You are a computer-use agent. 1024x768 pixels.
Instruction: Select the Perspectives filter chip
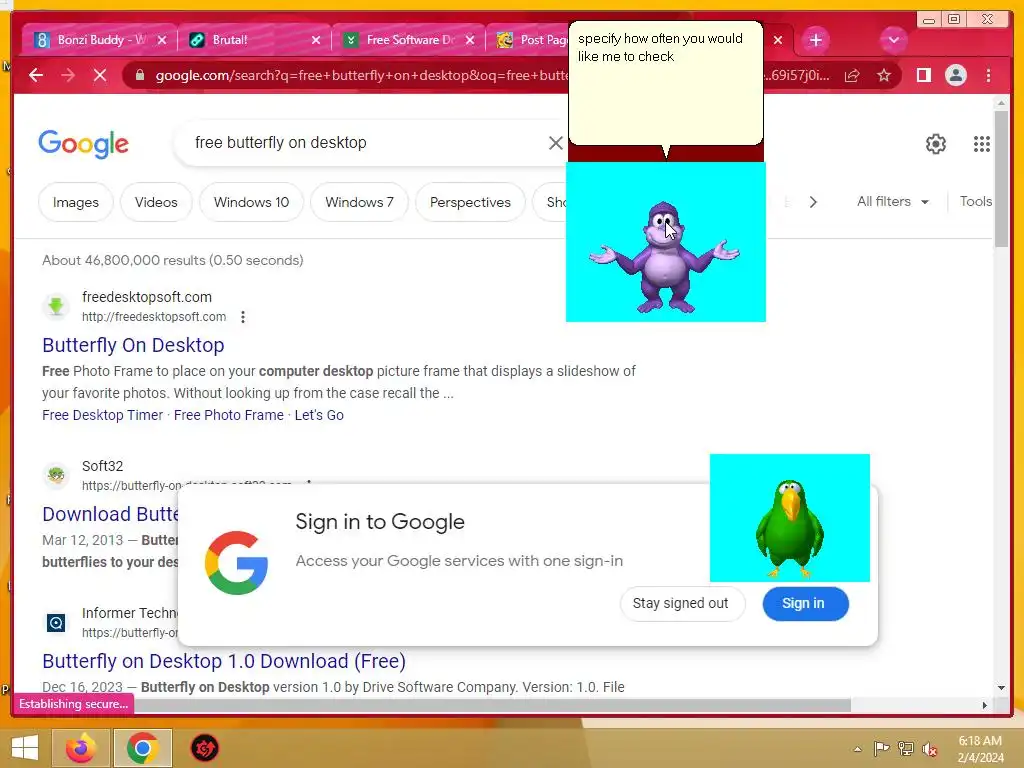(470, 202)
